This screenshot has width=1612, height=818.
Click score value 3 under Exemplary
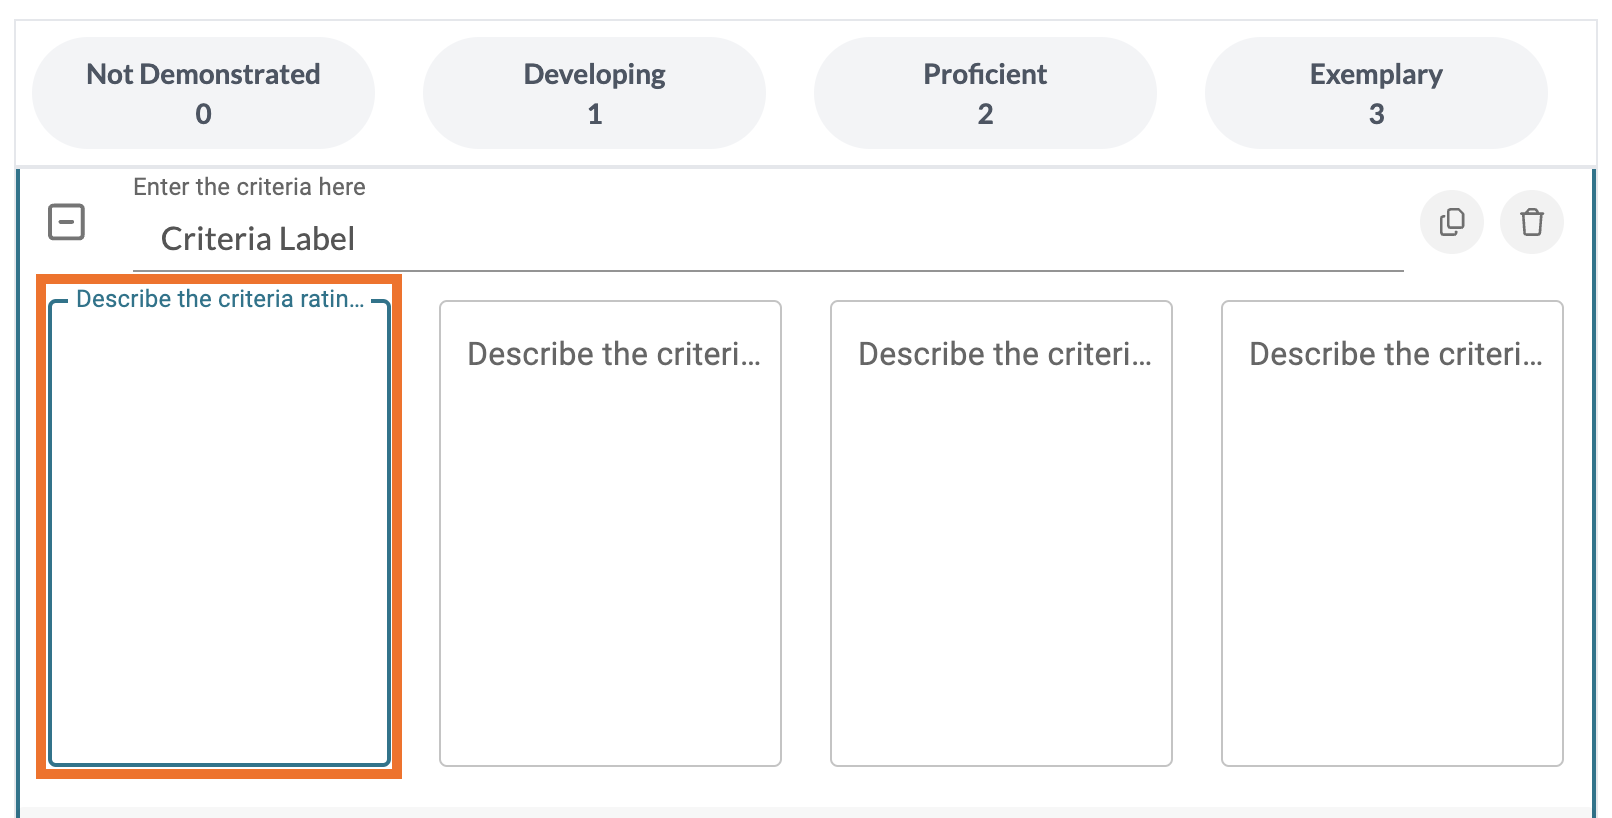(1376, 114)
